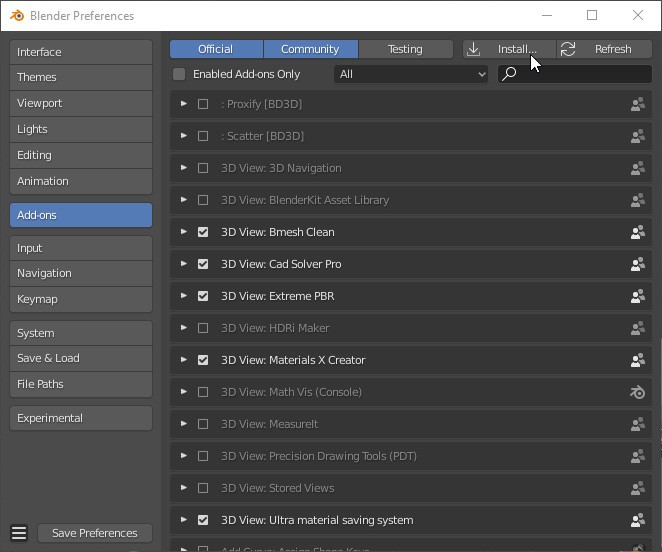Click community icon on MeasureIt row
The image size is (662, 552).
click(x=638, y=424)
